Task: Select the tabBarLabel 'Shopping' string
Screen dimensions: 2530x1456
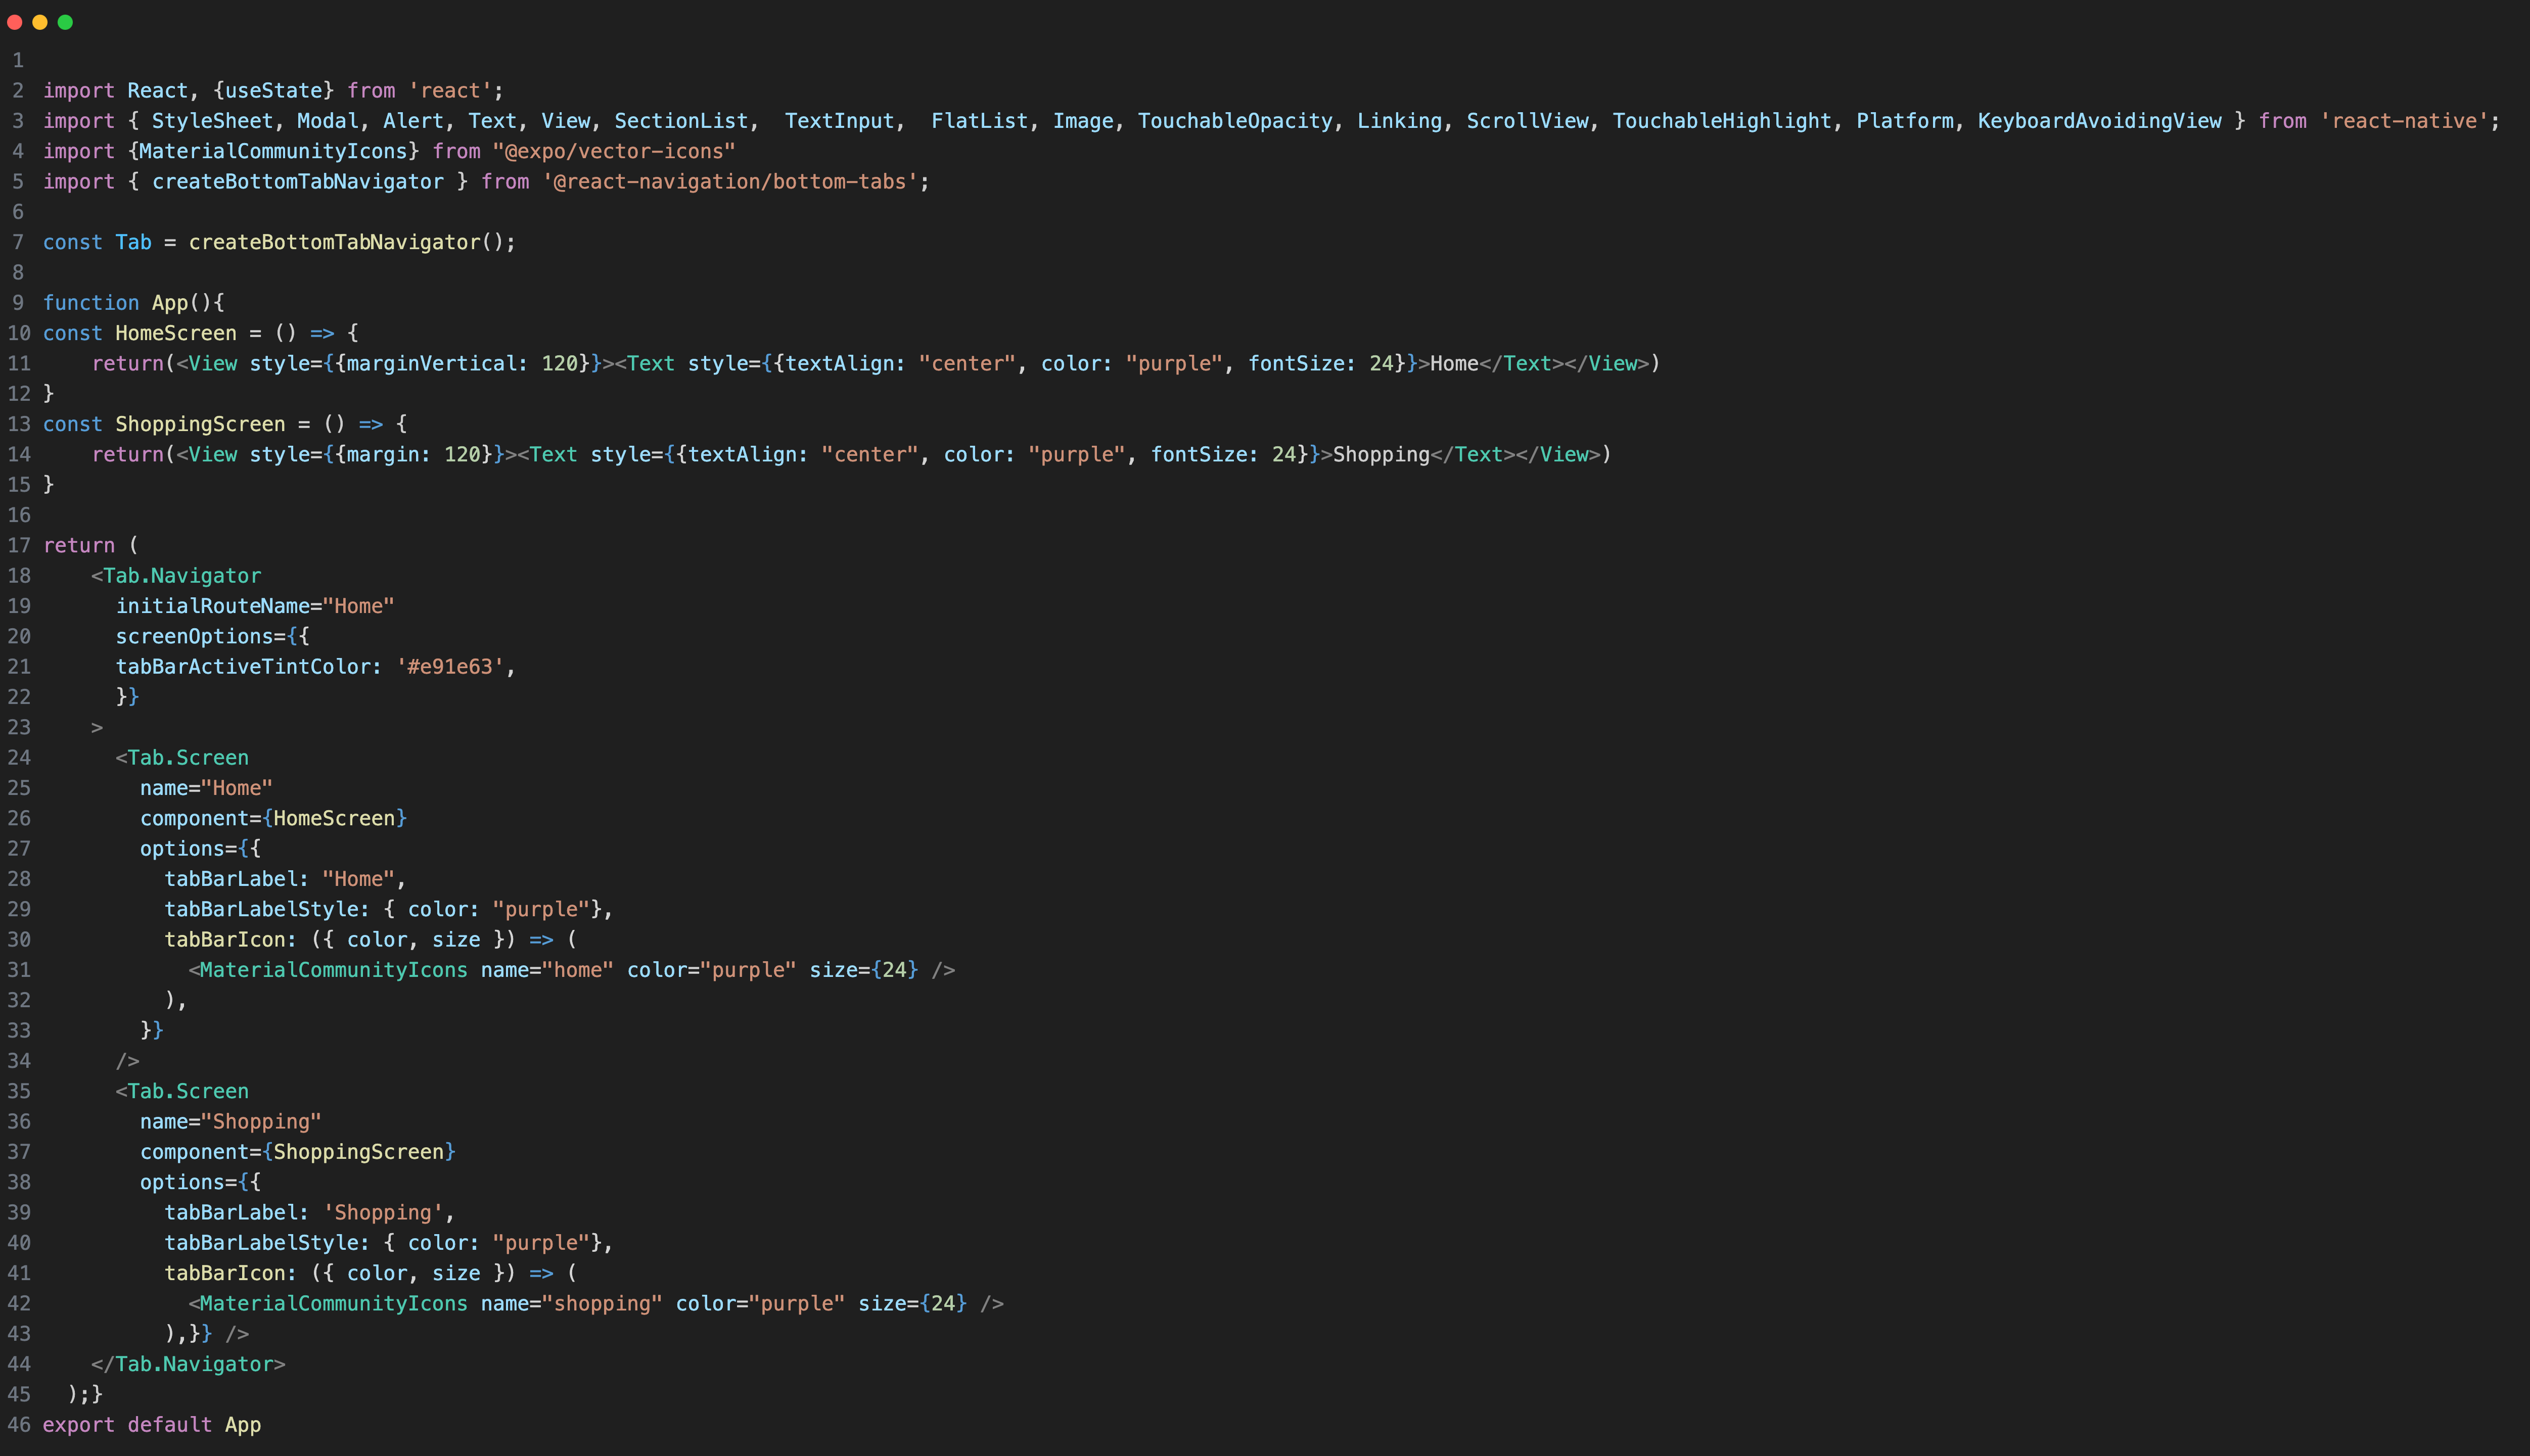Action: 386,1212
